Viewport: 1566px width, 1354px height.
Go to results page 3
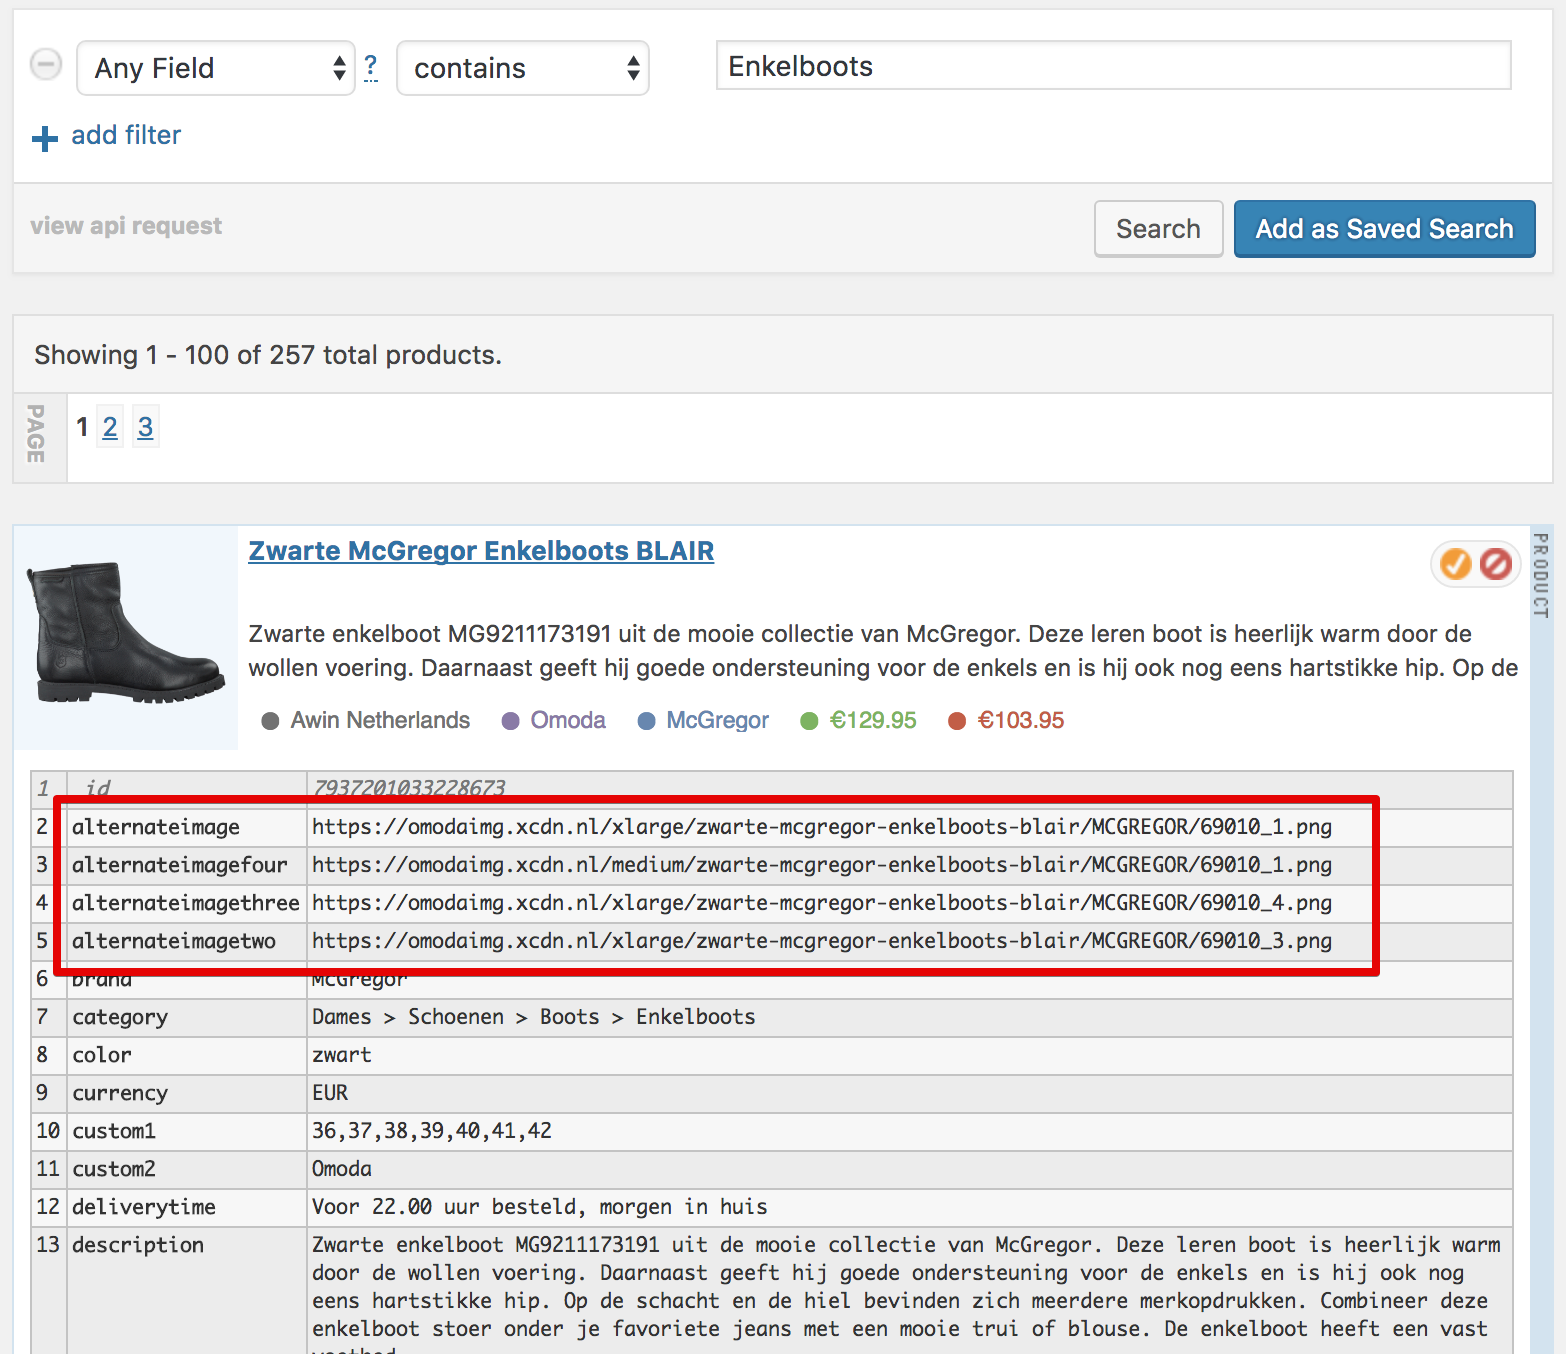tap(145, 427)
